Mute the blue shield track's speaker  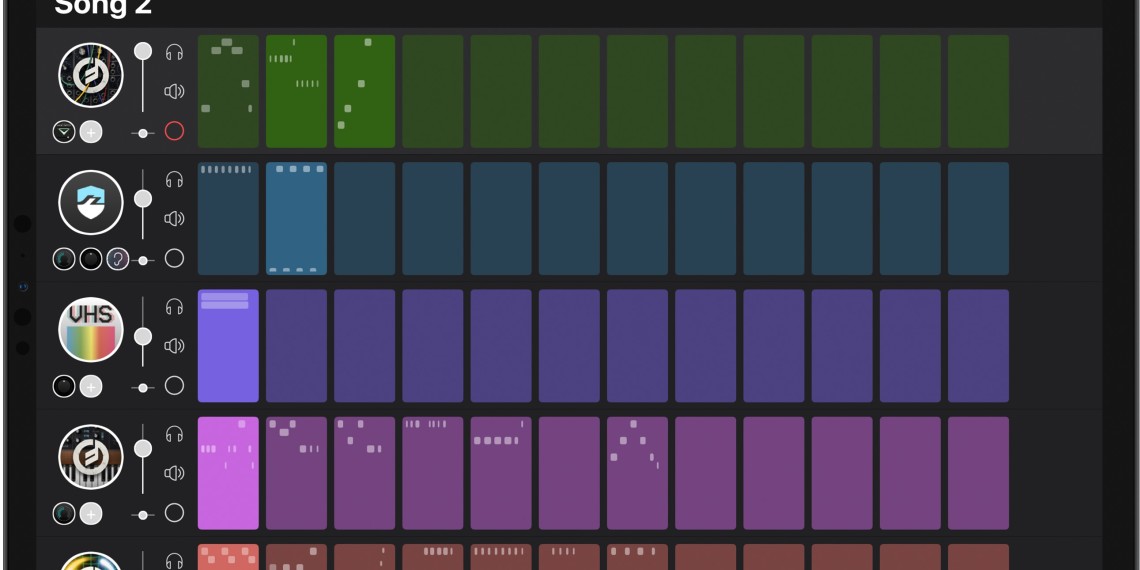click(174, 219)
